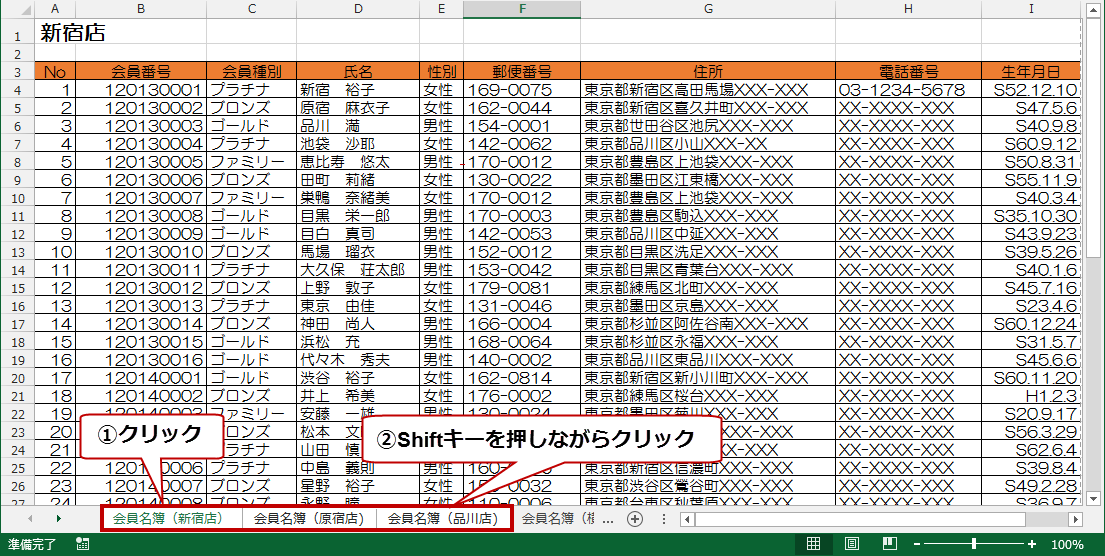Switch to Normal view in status bar
The image size is (1105, 556).
coord(814,544)
